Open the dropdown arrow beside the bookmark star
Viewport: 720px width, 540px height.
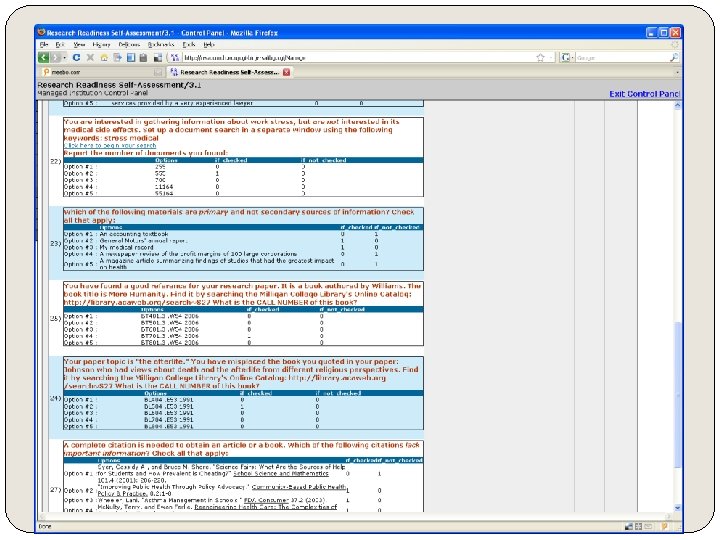click(551, 57)
